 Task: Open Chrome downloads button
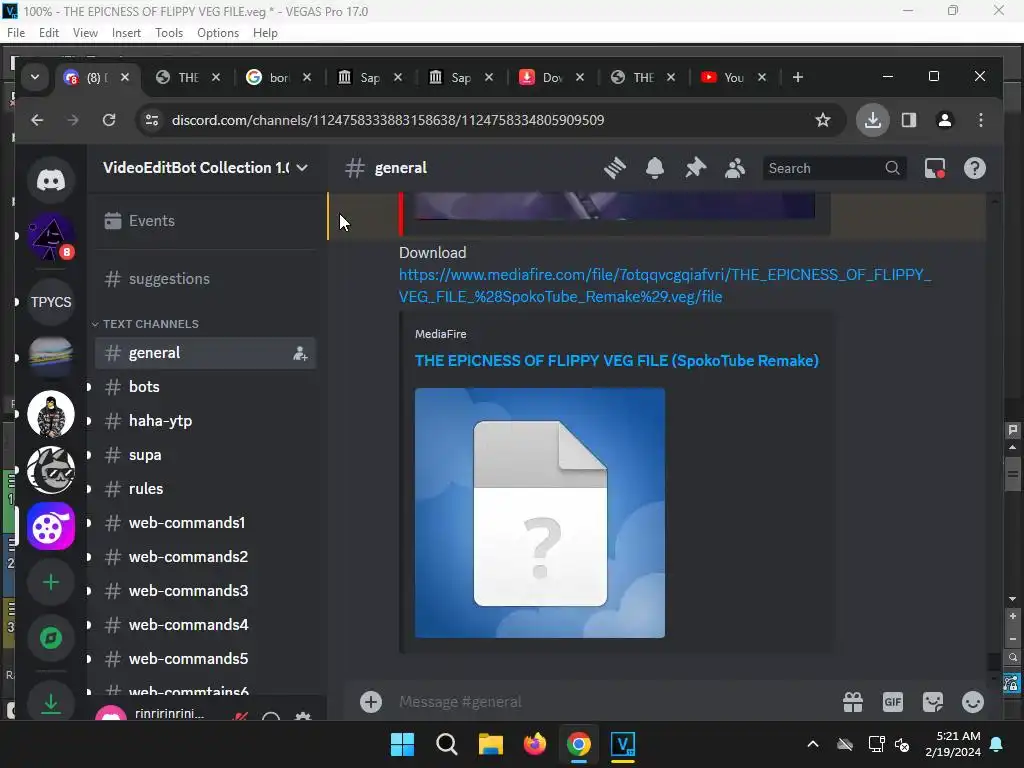coord(872,120)
